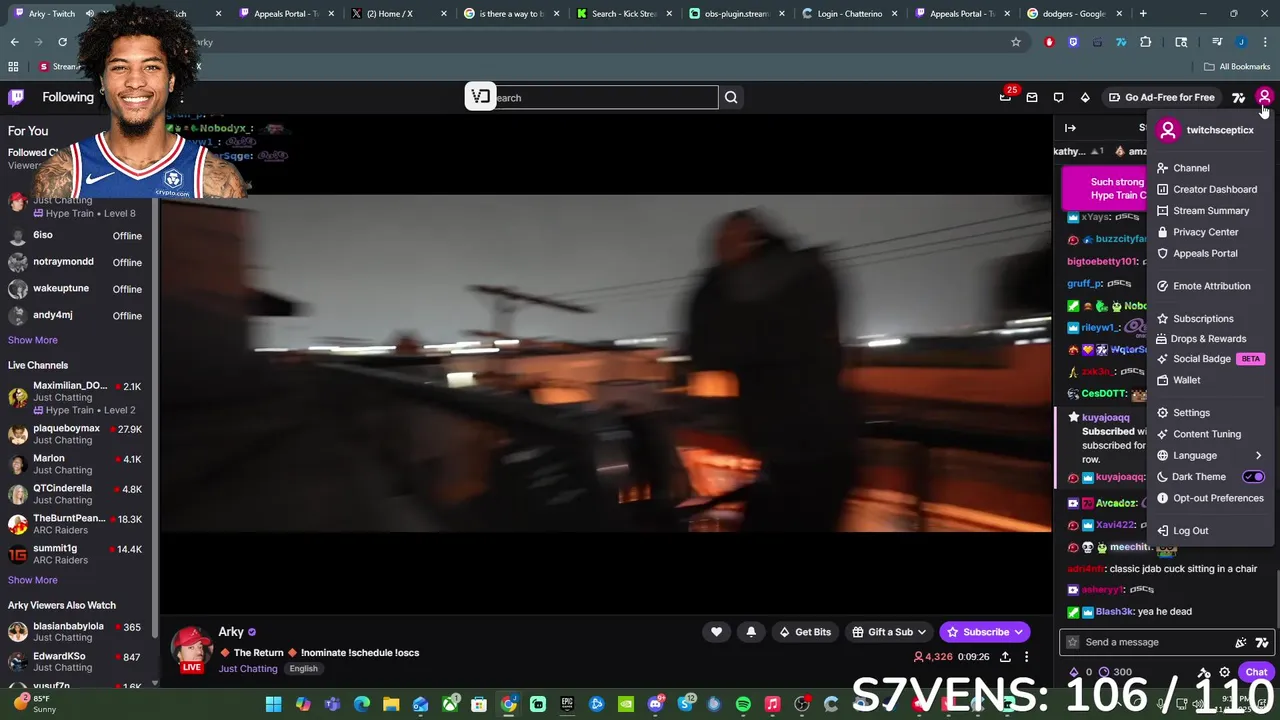This screenshot has width=1280, height=720.
Task: Open OBS Studio from the taskbar
Action: click(x=802, y=704)
